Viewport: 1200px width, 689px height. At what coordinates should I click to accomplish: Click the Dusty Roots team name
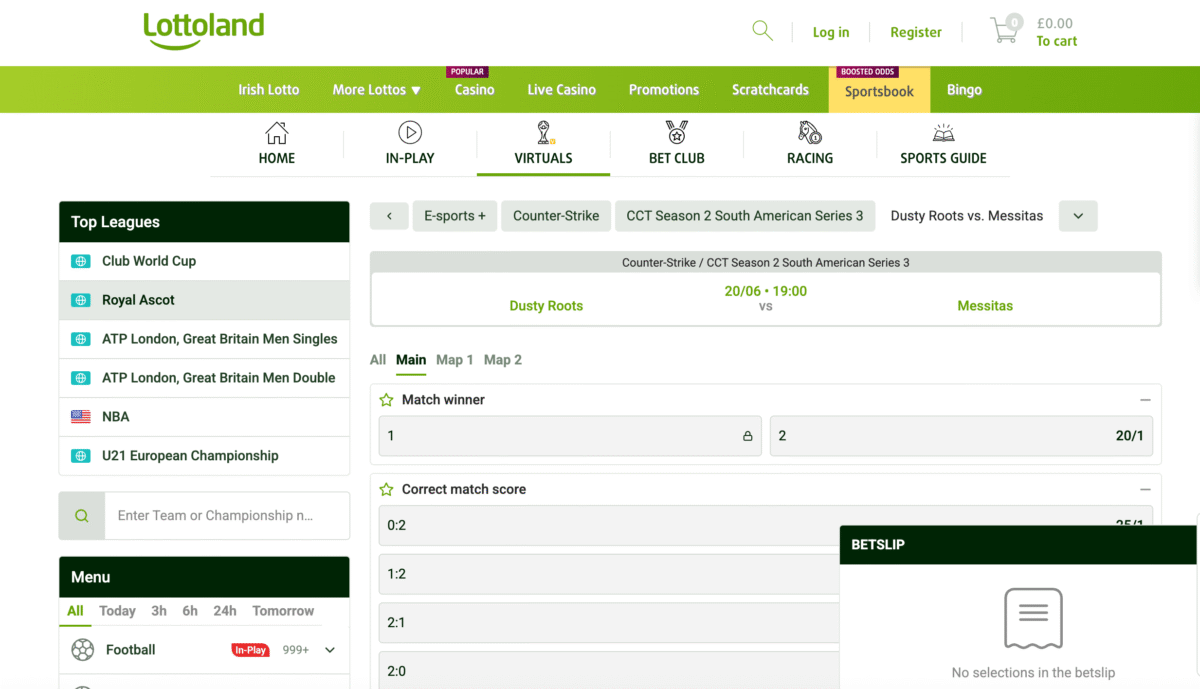[x=546, y=306]
